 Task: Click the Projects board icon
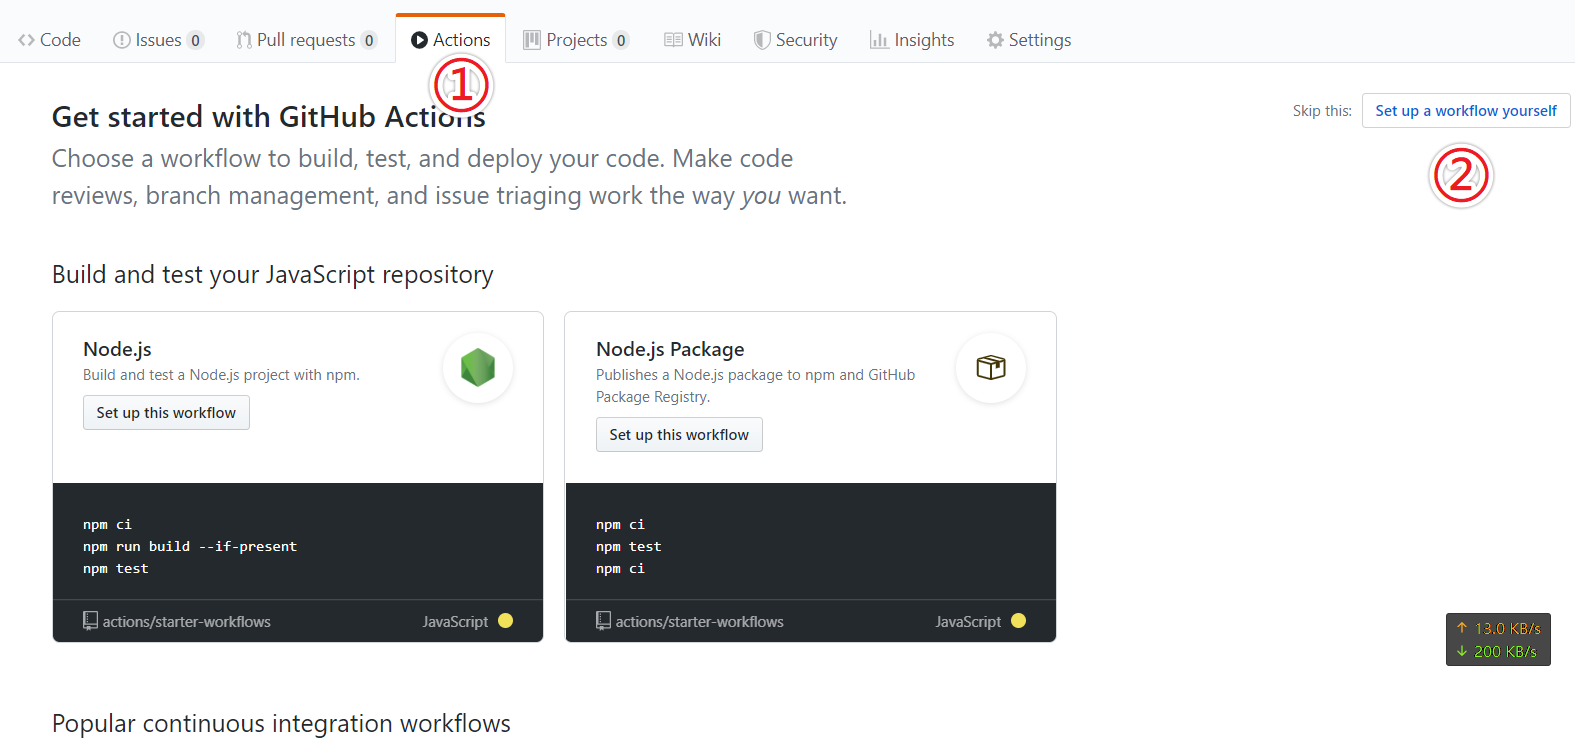click(x=532, y=40)
